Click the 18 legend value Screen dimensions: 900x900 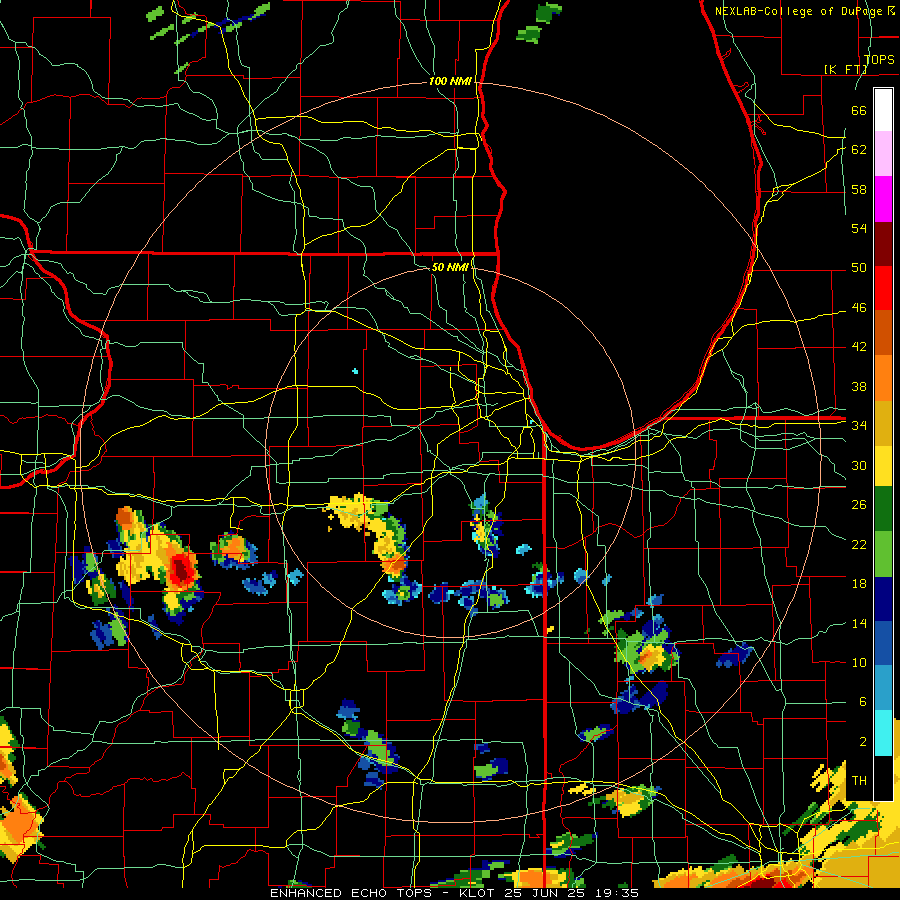(859, 584)
